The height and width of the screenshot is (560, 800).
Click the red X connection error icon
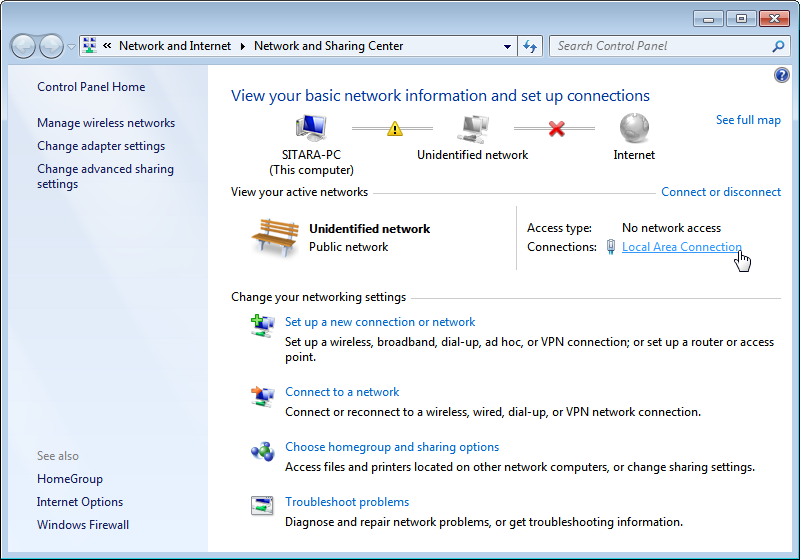(557, 129)
